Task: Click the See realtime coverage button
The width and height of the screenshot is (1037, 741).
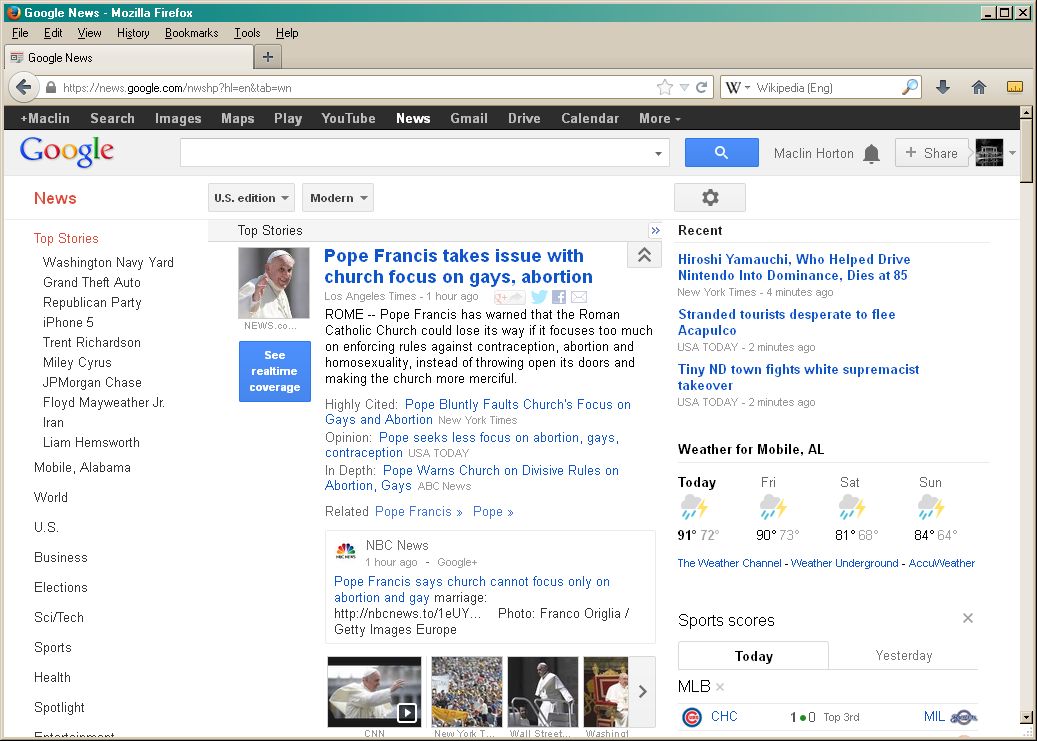Action: coord(275,371)
